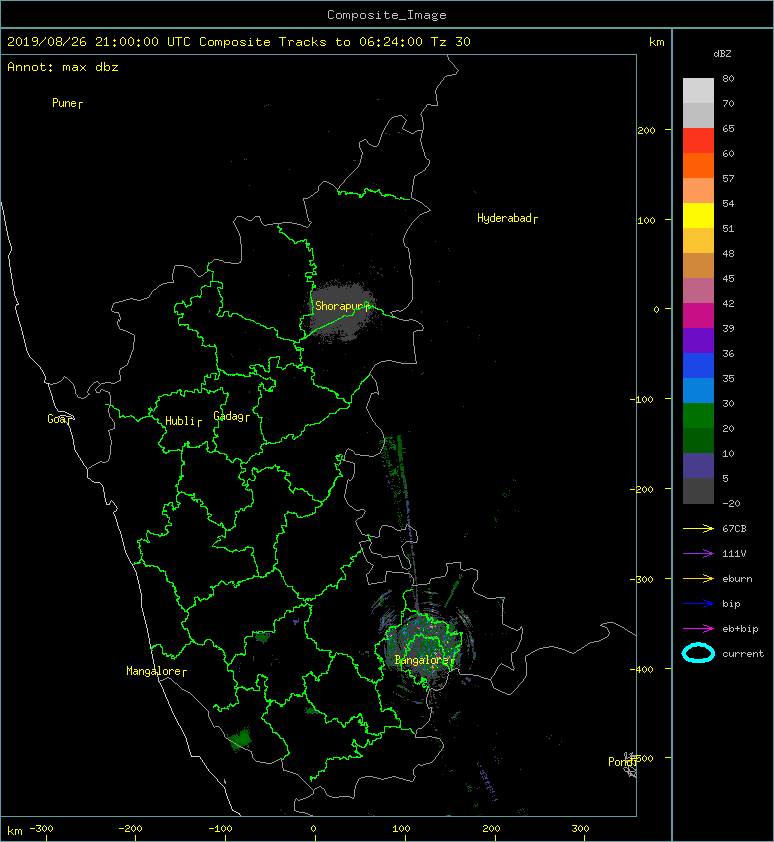Click the Hubli city label
This screenshot has width=774, height=842.
[183, 421]
